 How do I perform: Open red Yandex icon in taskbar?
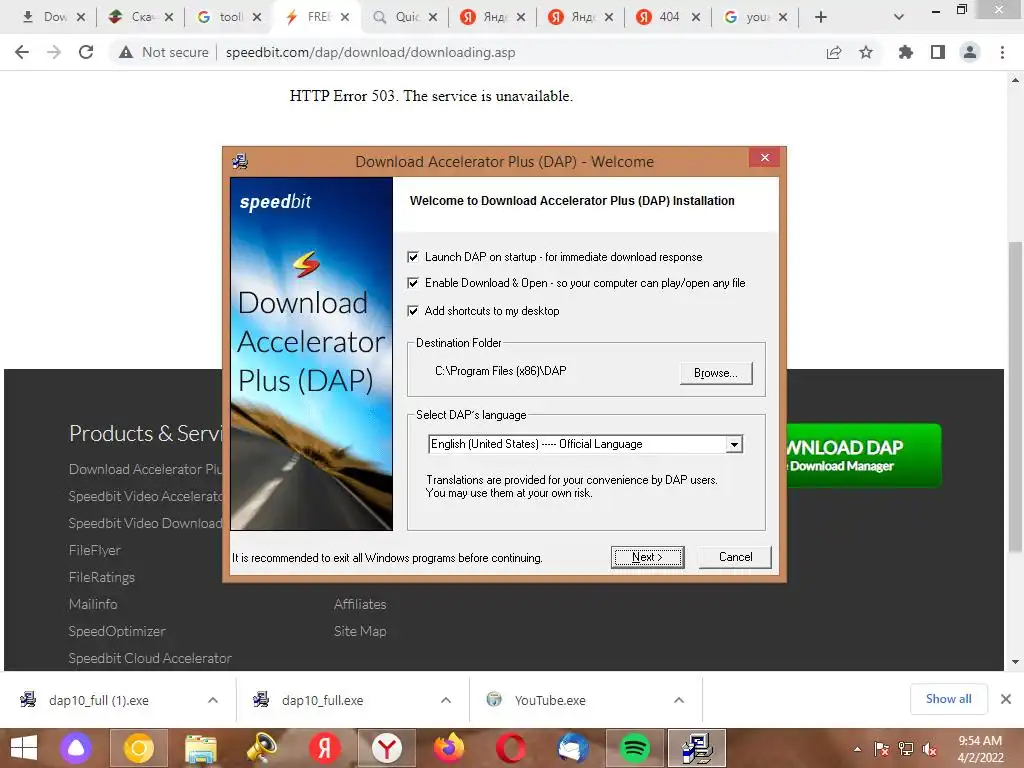324,748
